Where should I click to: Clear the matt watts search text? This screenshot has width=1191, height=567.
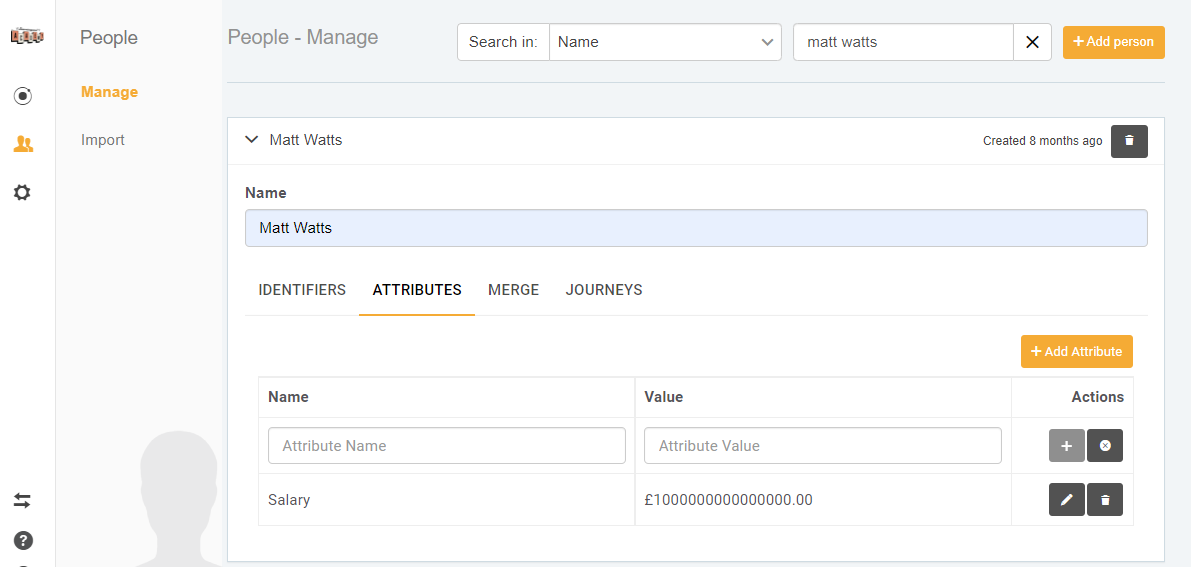coord(1032,42)
